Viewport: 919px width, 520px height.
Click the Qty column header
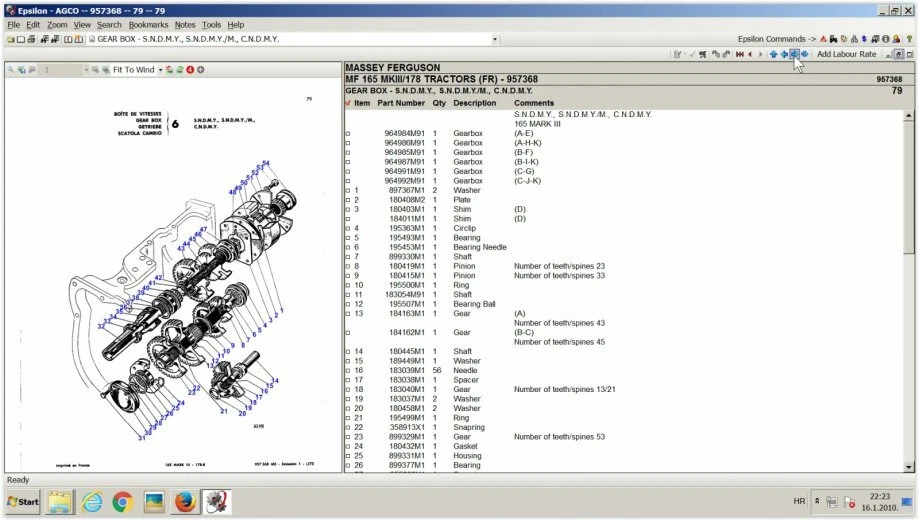coord(439,103)
